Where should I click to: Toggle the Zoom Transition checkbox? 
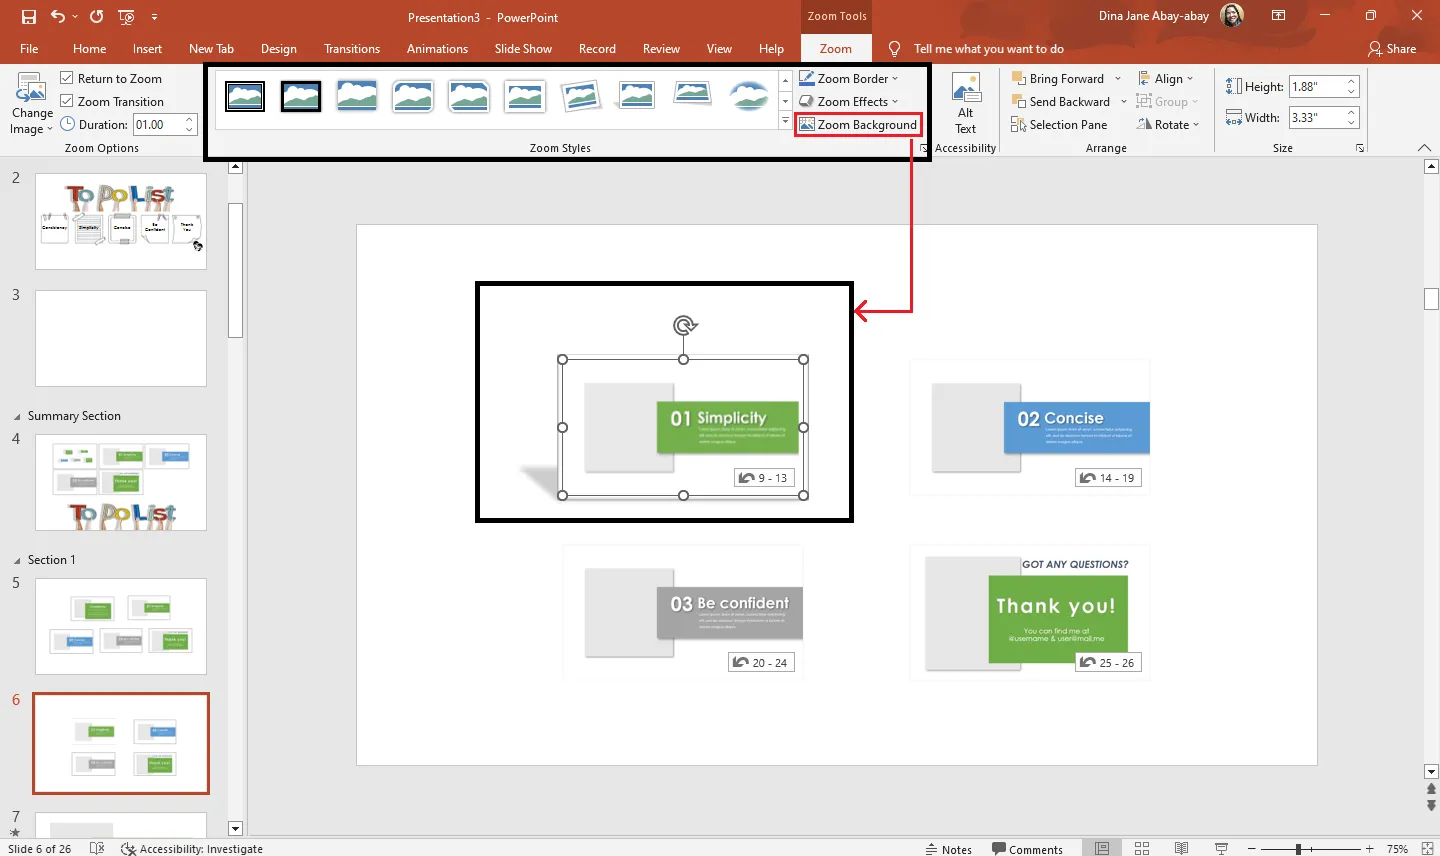(x=67, y=101)
